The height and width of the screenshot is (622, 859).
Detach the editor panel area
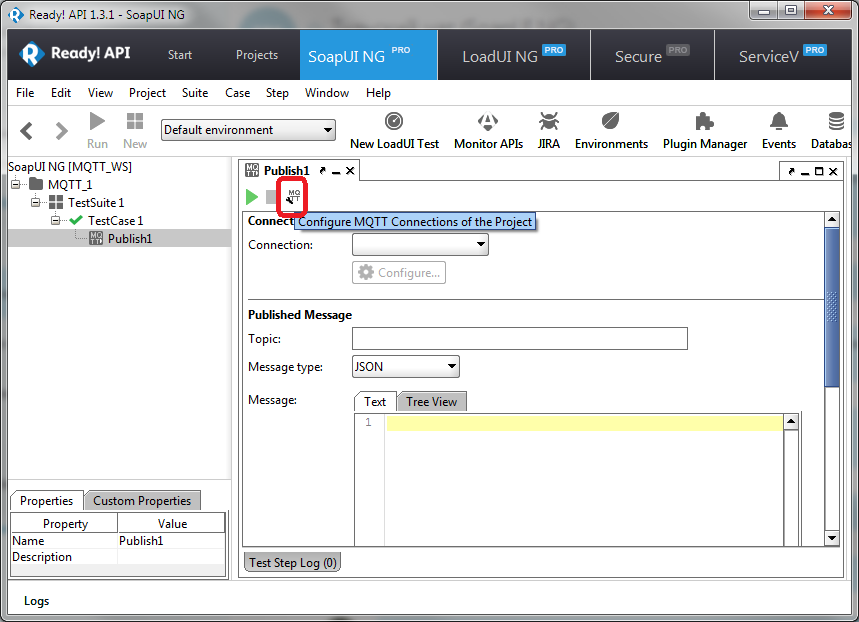[x=791, y=172]
